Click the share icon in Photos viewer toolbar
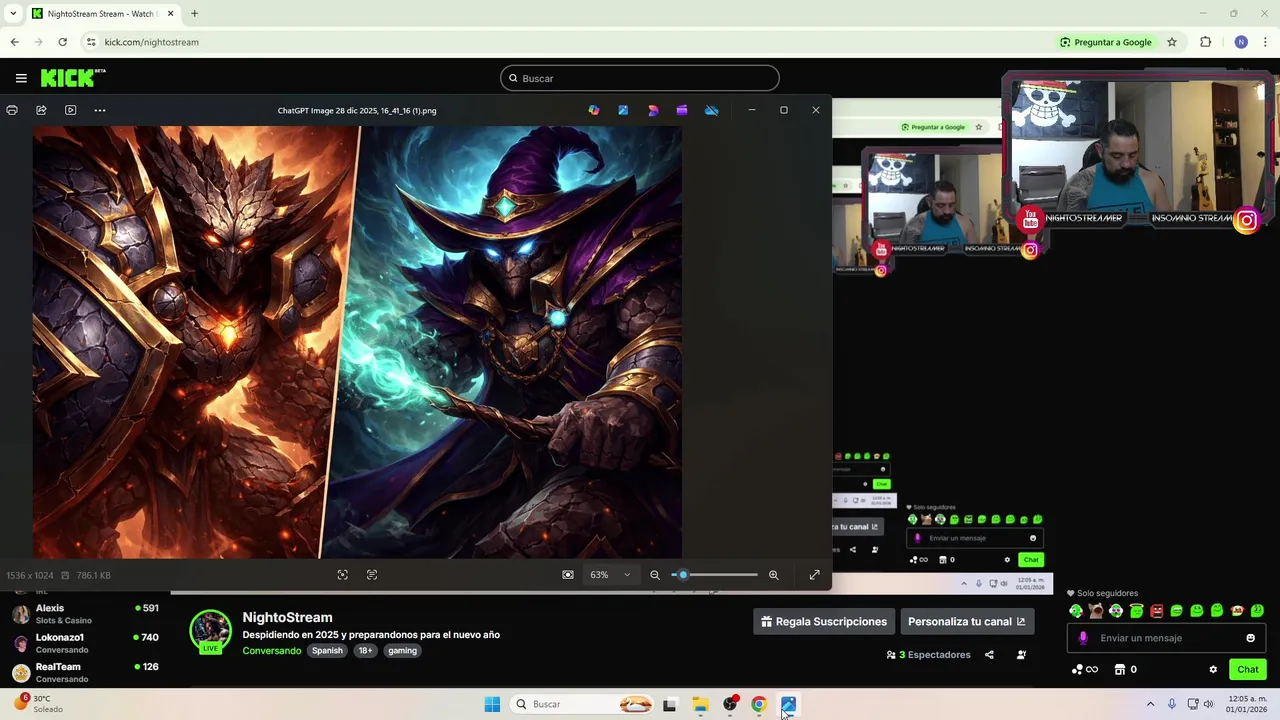 tap(41, 110)
